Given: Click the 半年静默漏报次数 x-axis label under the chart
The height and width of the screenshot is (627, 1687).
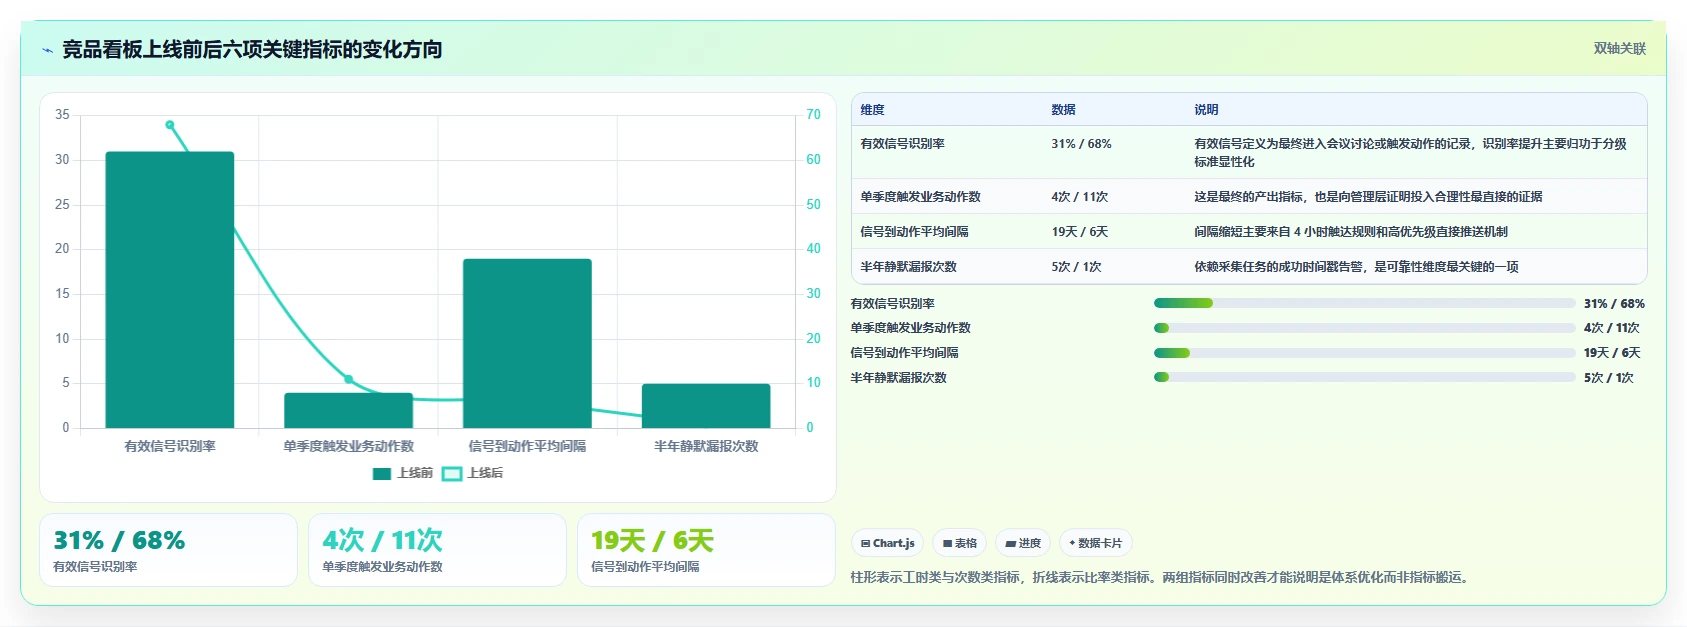Looking at the screenshot, I should click(x=706, y=446).
